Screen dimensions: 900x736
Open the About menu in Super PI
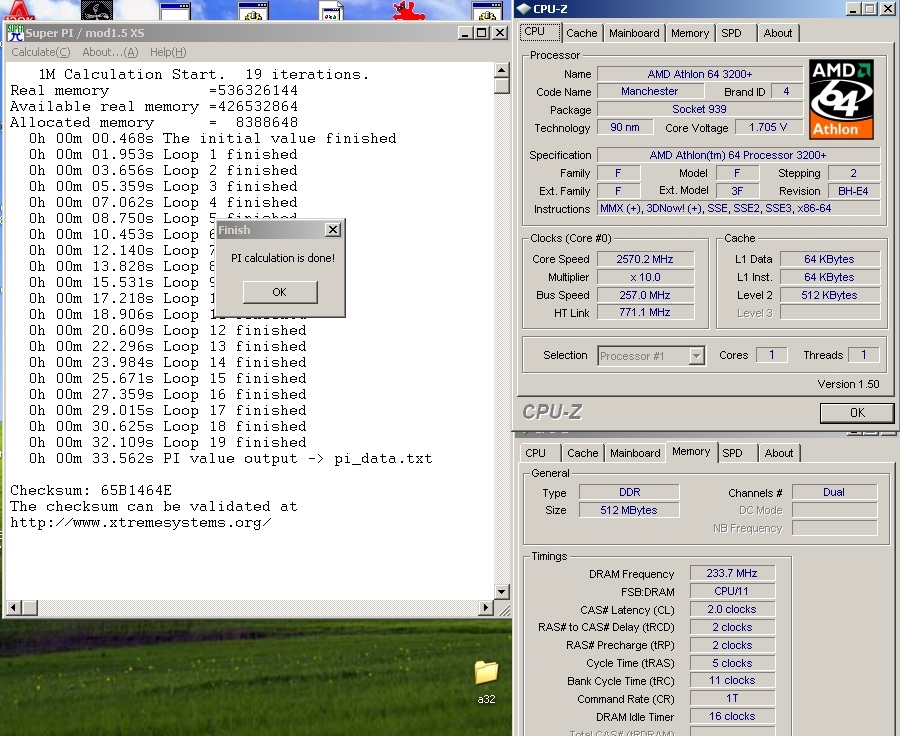pyautogui.click(x=110, y=52)
